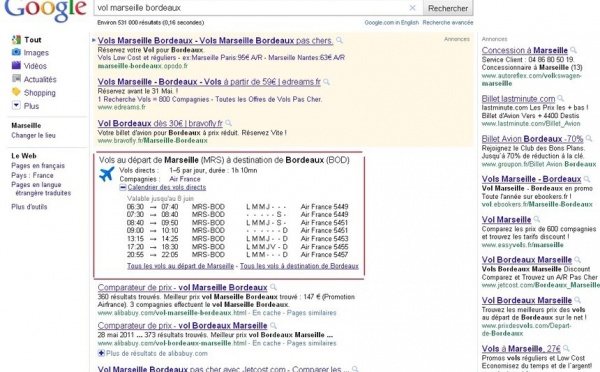Click the blue airplane icon in flights box
The width and height of the screenshot is (600, 372).
pyautogui.click(x=107, y=174)
